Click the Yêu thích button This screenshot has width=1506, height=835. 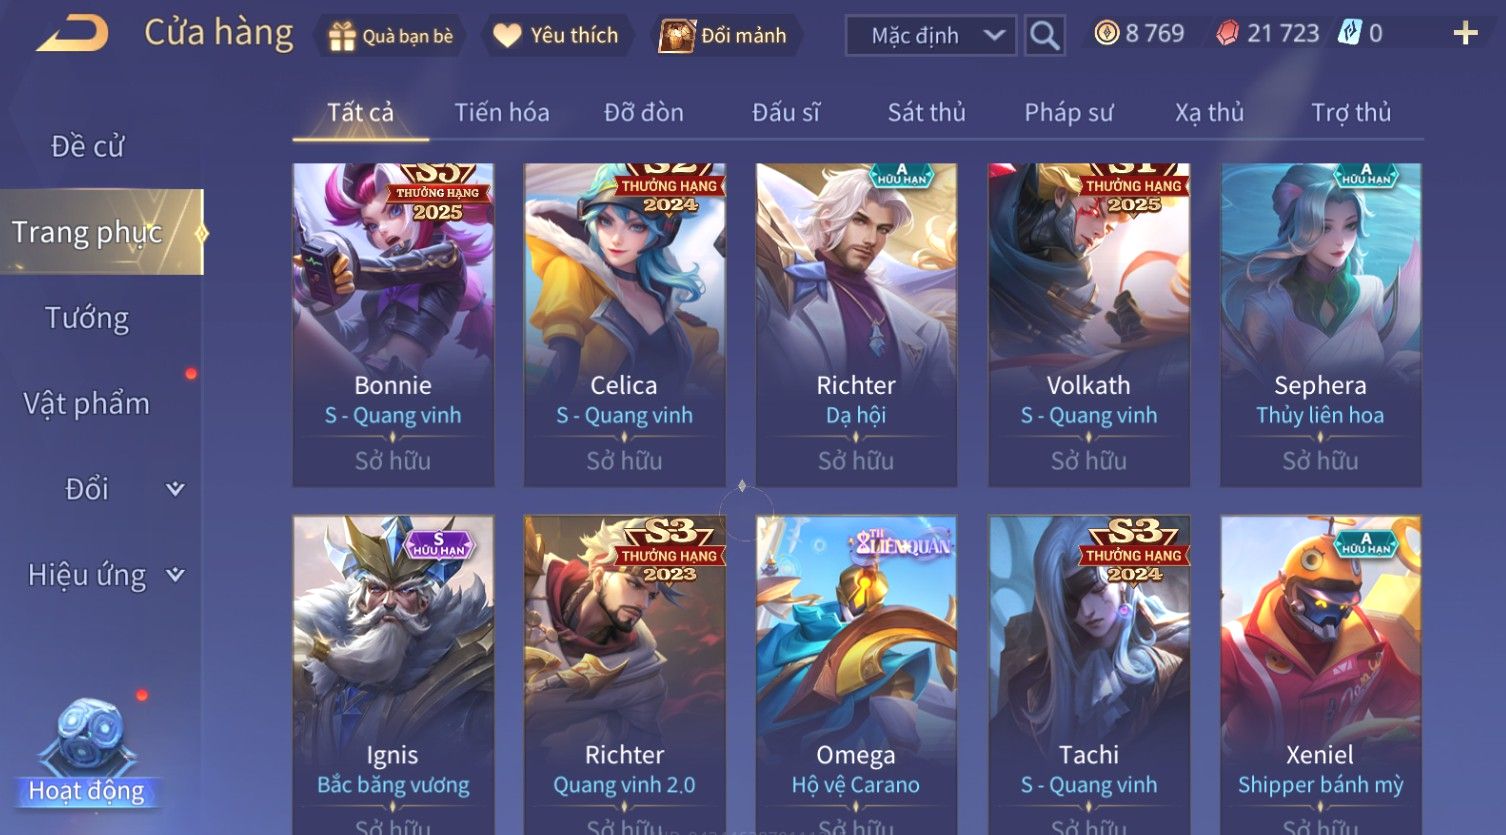point(557,36)
